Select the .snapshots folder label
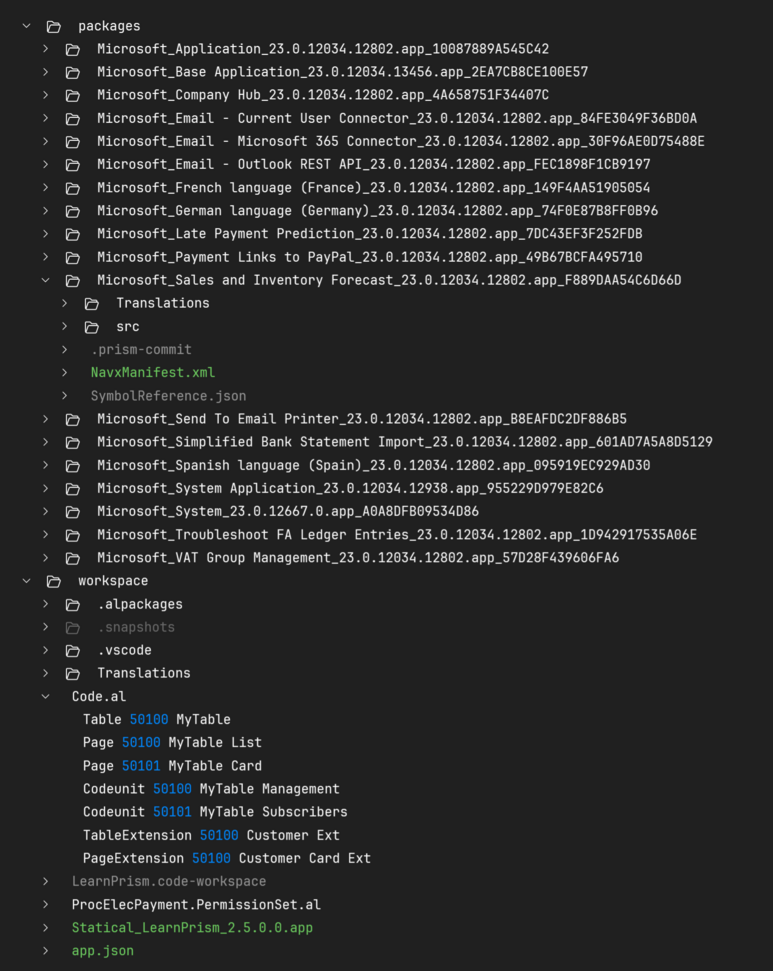Screen dimensions: 773x971 (x=136, y=627)
